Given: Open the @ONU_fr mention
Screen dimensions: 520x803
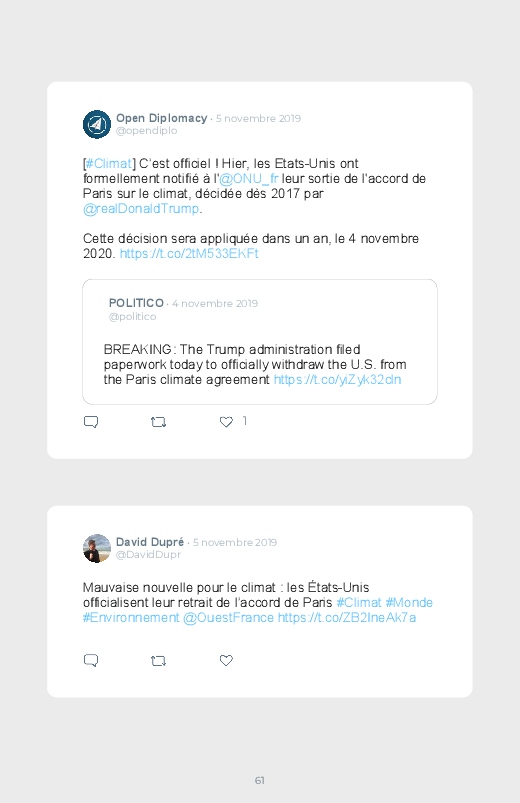Looking at the screenshot, I should (x=248, y=178).
